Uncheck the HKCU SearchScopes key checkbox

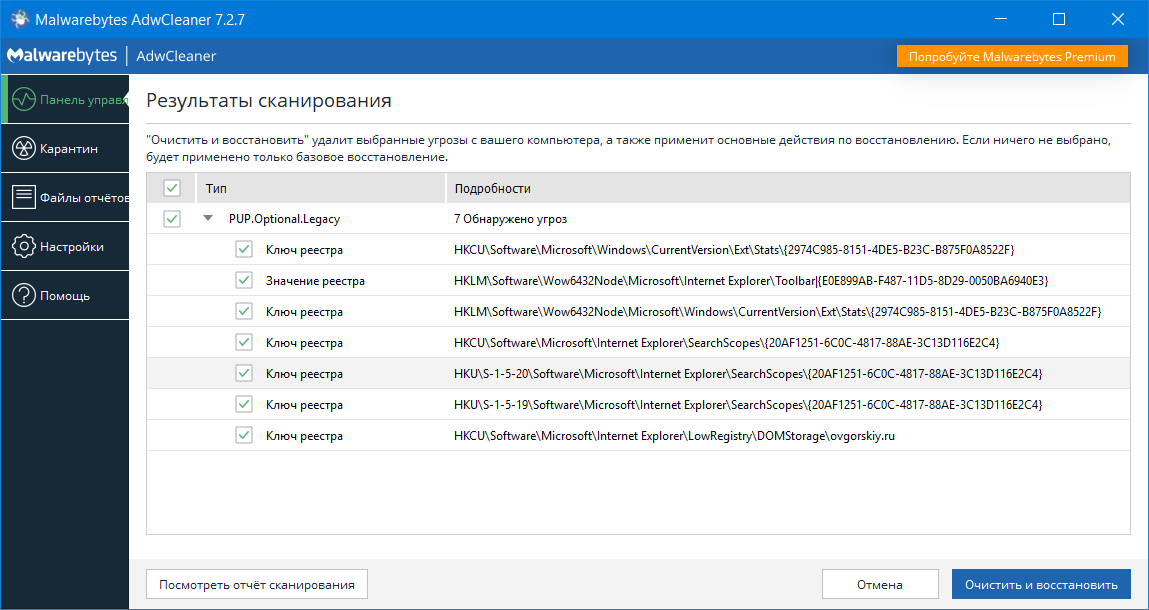pos(244,342)
